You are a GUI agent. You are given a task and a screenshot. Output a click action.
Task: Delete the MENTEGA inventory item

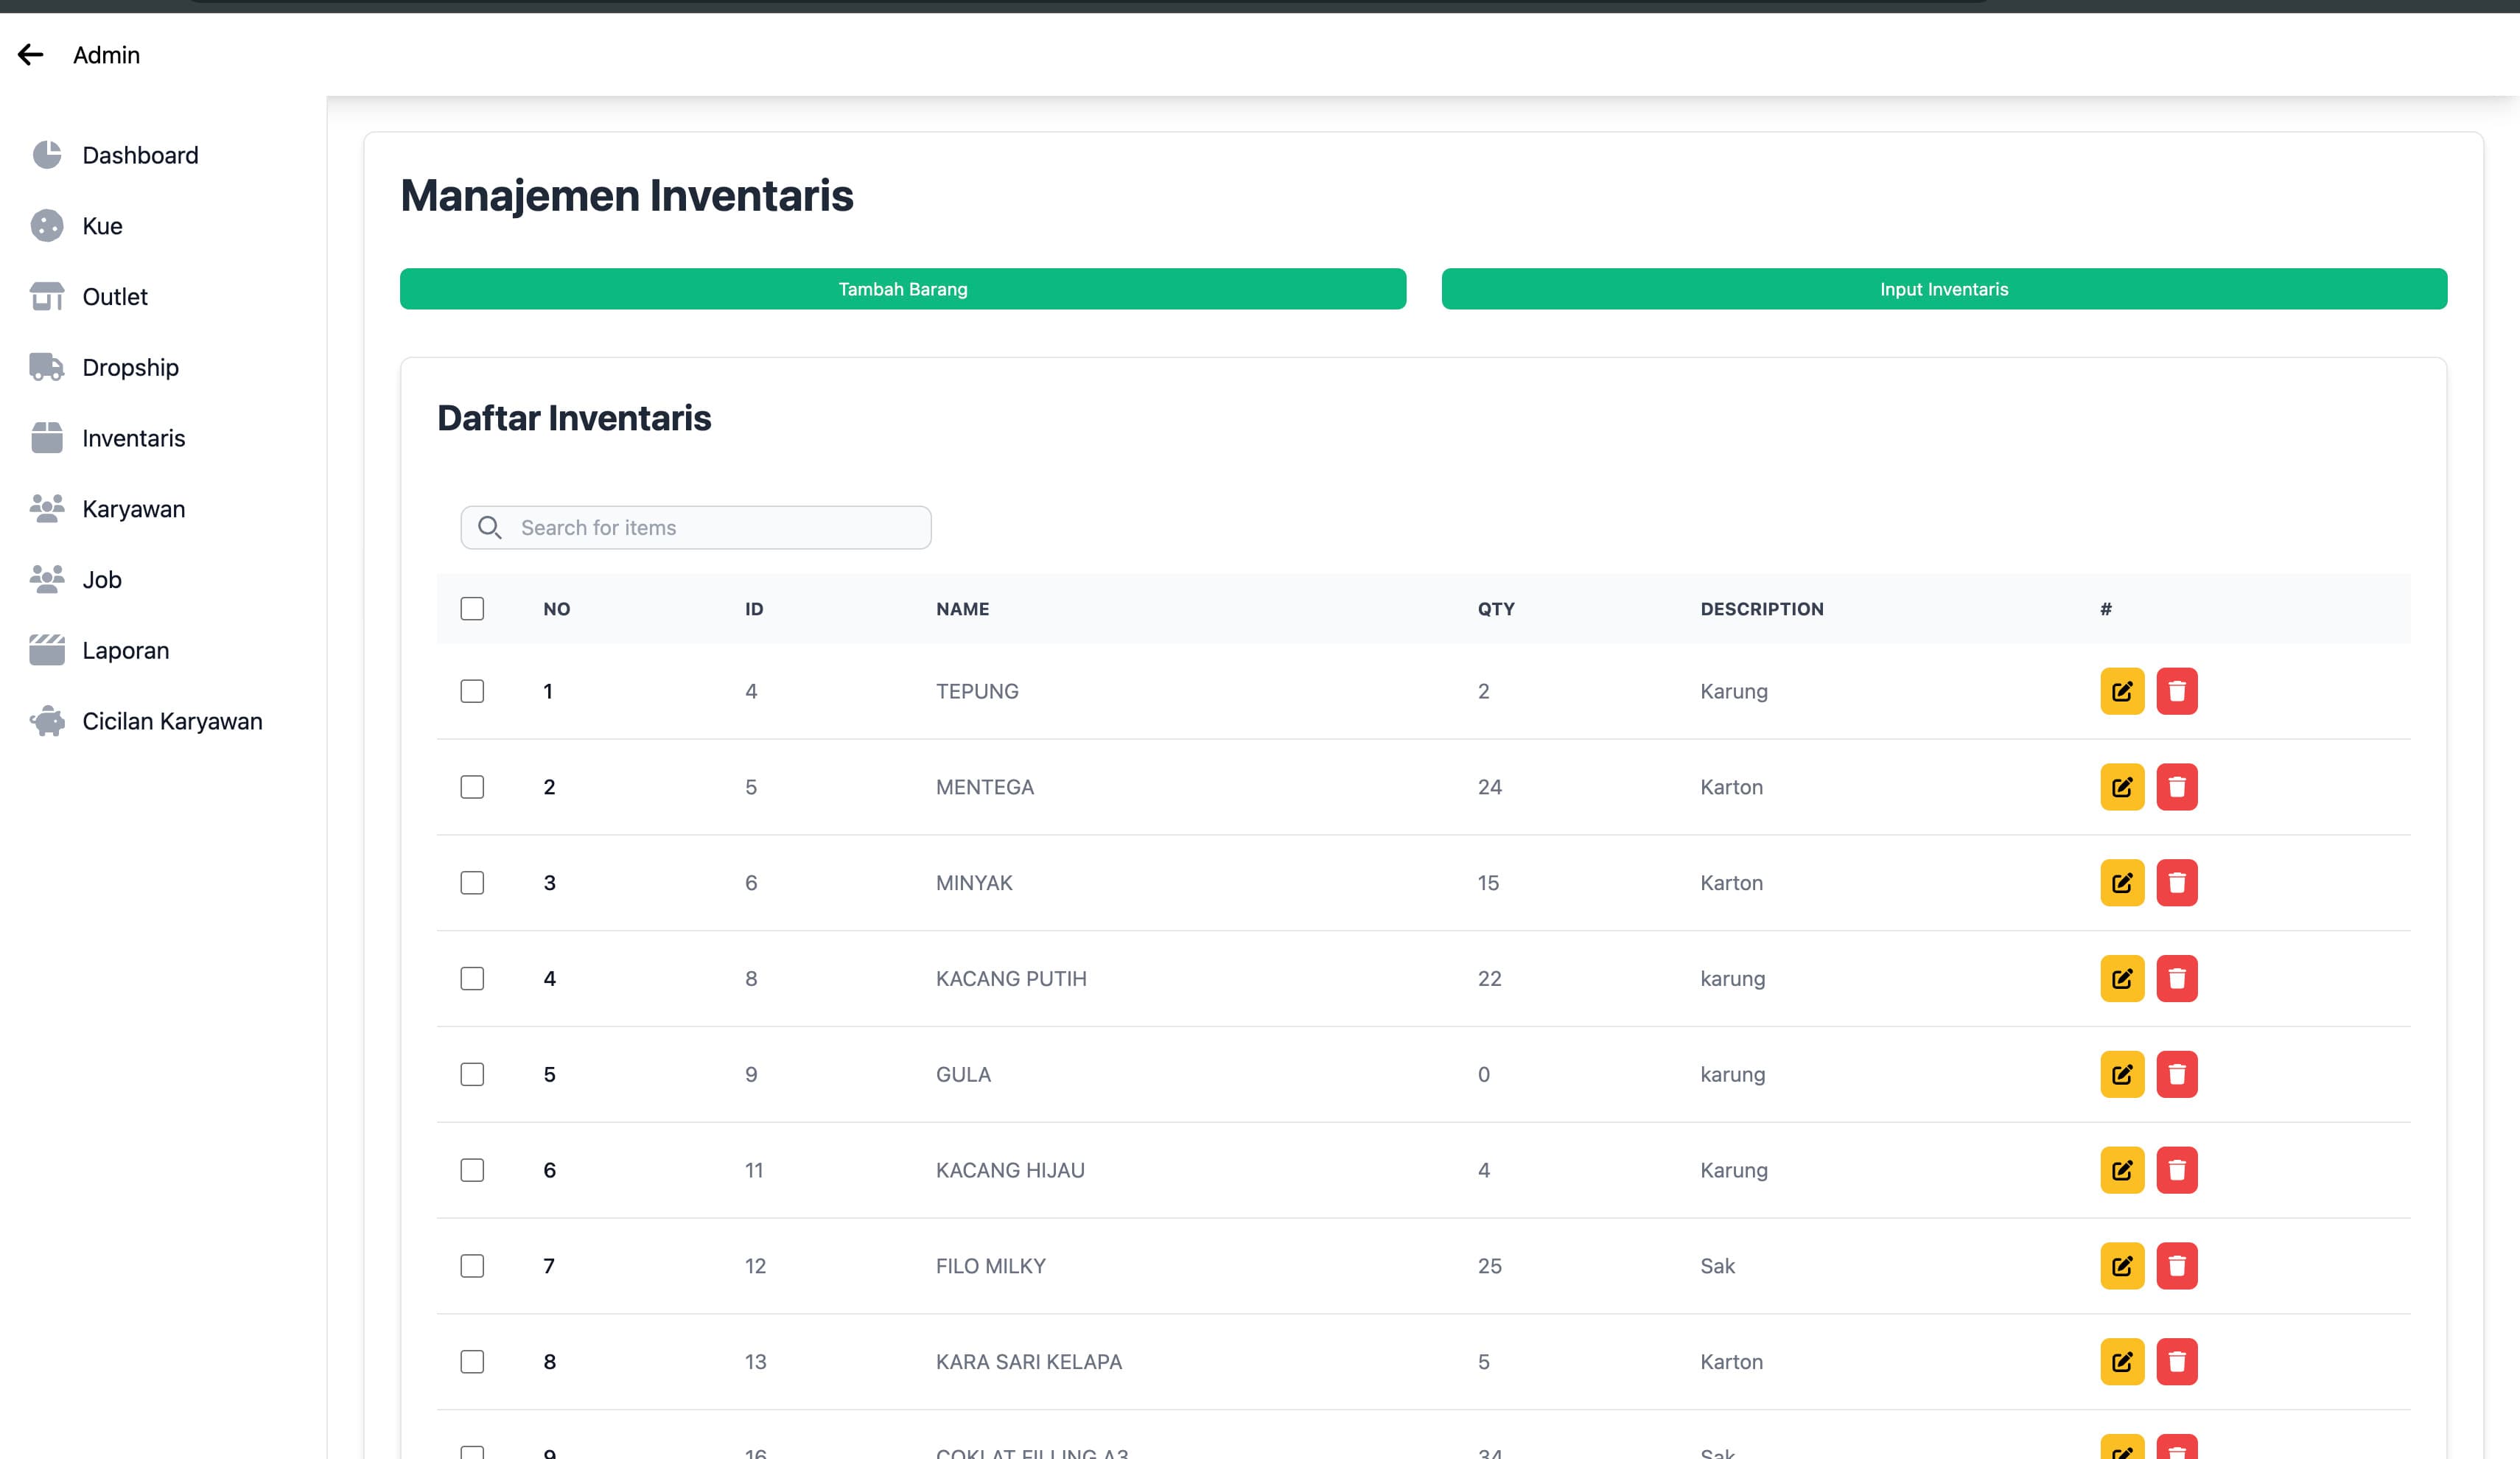(2176, 787)
